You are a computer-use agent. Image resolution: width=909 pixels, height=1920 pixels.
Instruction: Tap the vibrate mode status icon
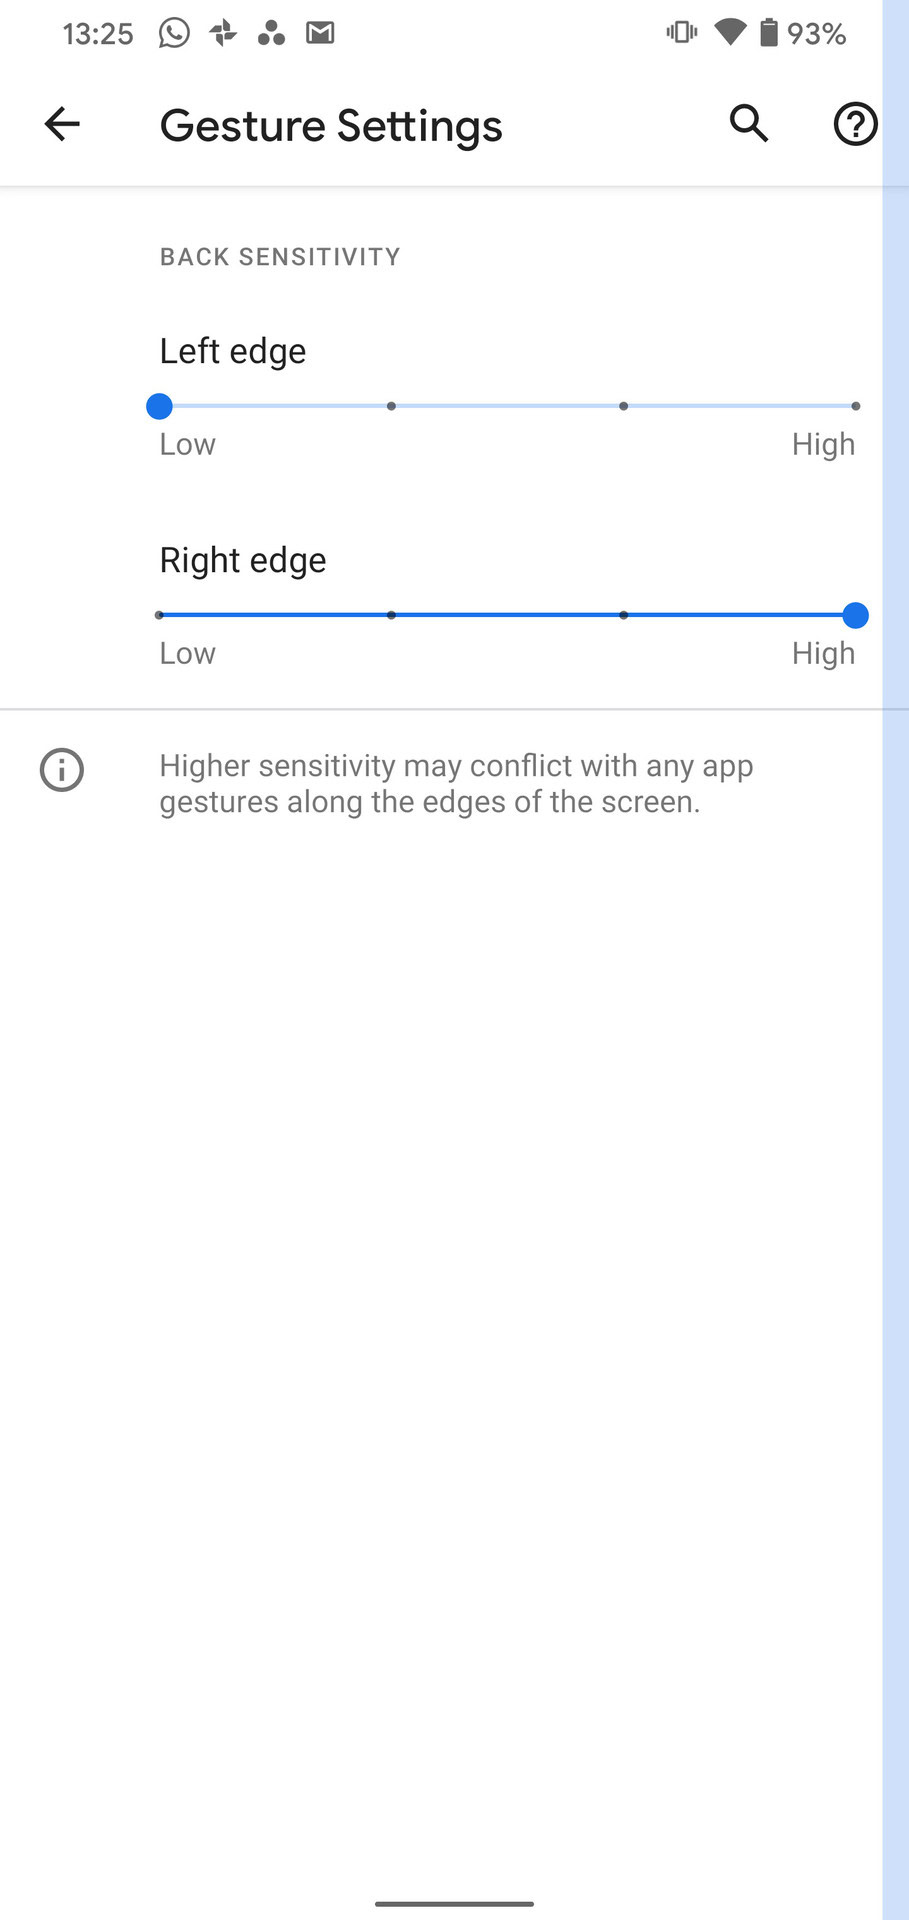point(680,33)
